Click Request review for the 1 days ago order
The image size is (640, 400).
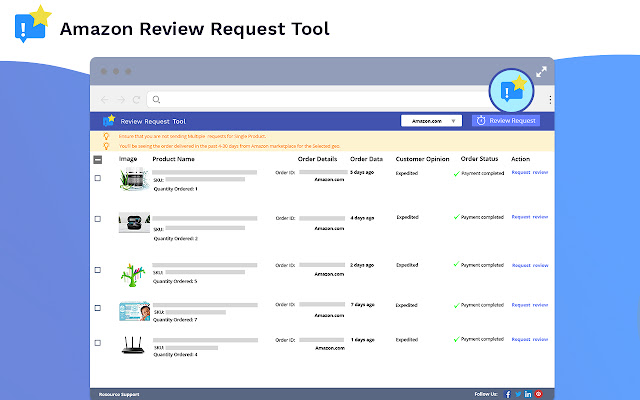530,339
